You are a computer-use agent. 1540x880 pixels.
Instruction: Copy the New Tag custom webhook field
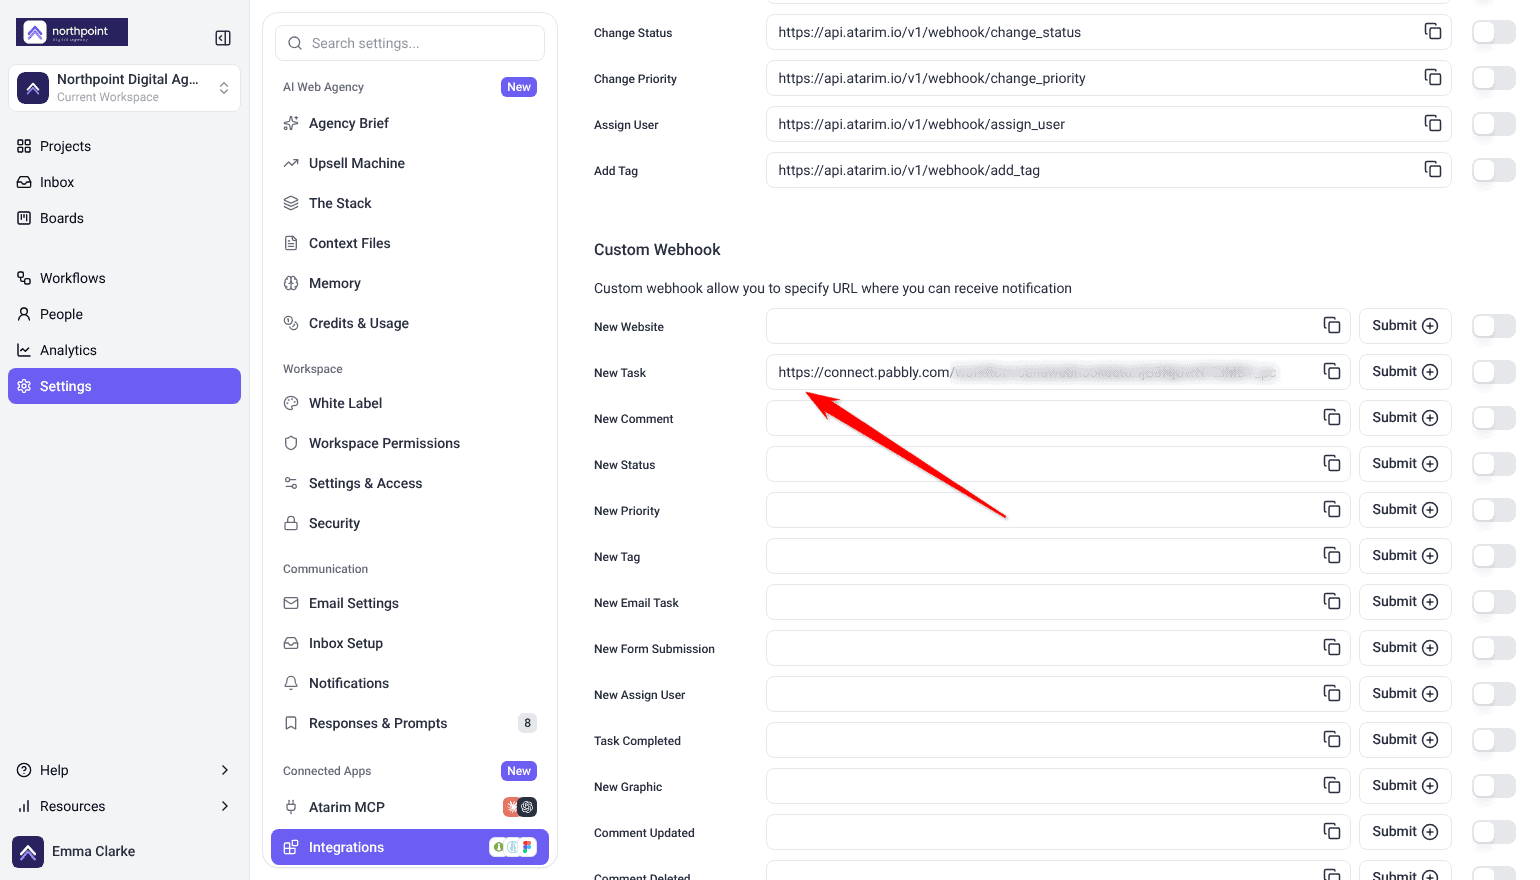pyautogui.click(x=1332, y=555)
